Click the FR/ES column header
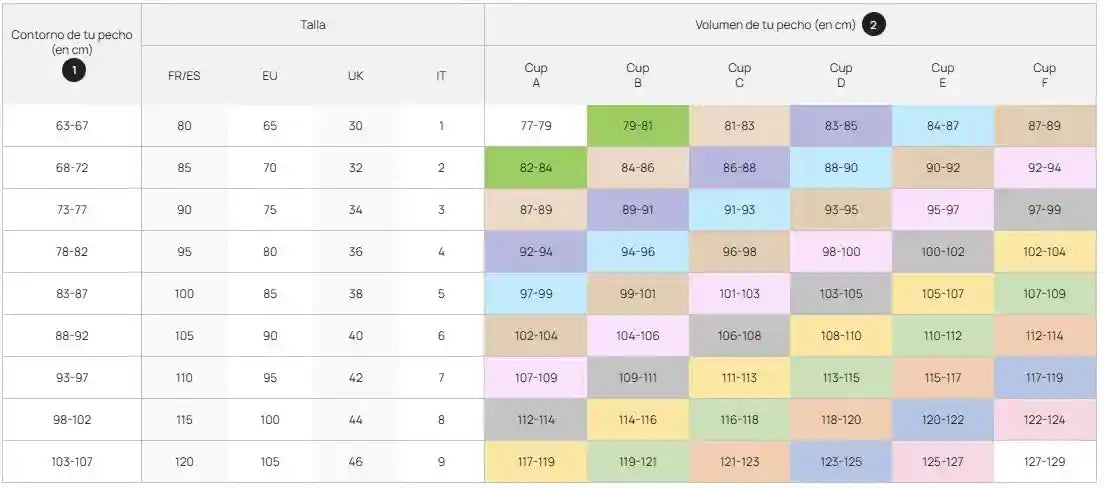Image resolution: width=1104 pixels, height=488 pixels. [x=184, y=76]
